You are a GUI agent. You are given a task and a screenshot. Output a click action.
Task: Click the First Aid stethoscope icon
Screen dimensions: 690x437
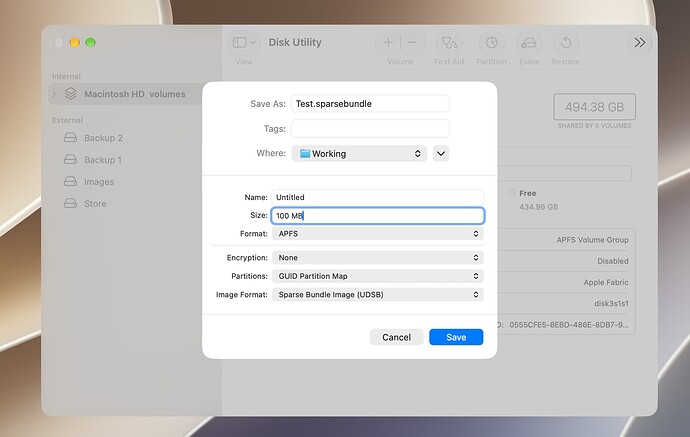[449, 43]
